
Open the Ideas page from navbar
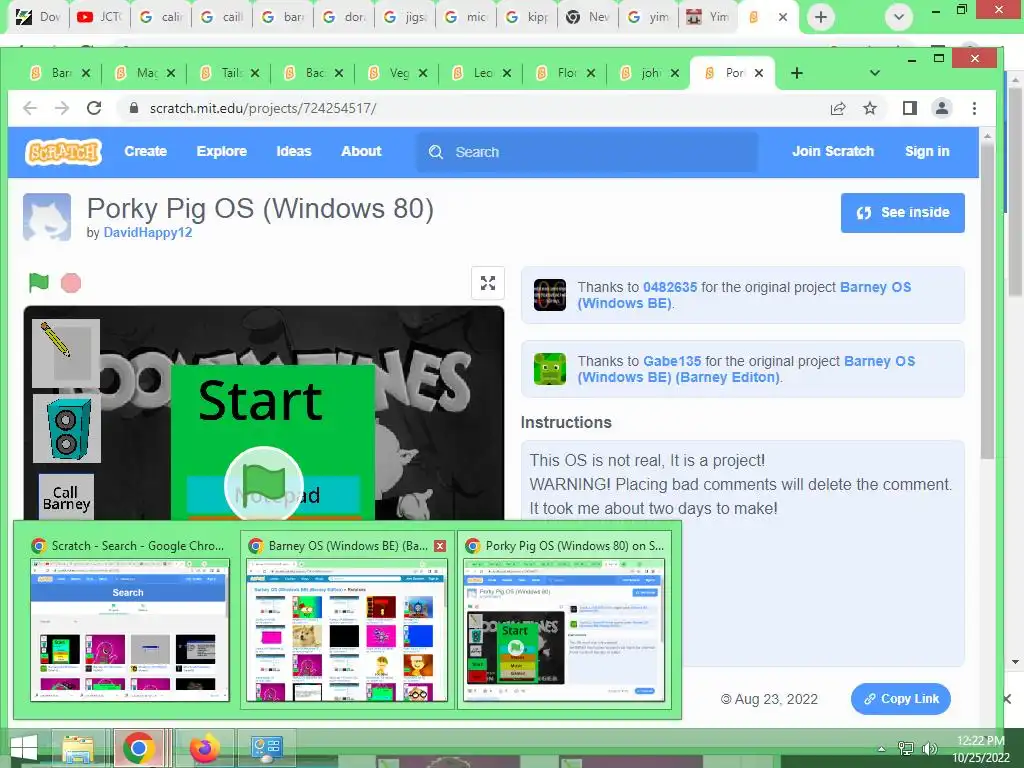pyautogui.click(x=294, y=152)
